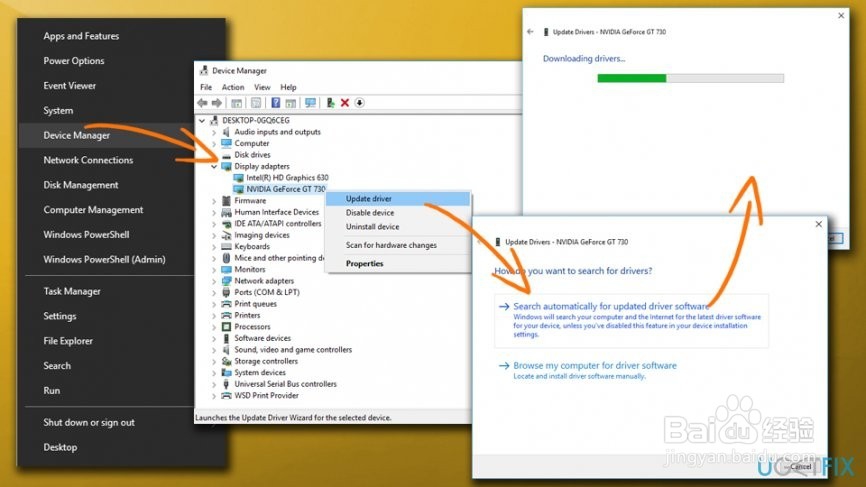Choose Properties from the context menu
Screen dimensions: 866x487
tap(398, 264)
